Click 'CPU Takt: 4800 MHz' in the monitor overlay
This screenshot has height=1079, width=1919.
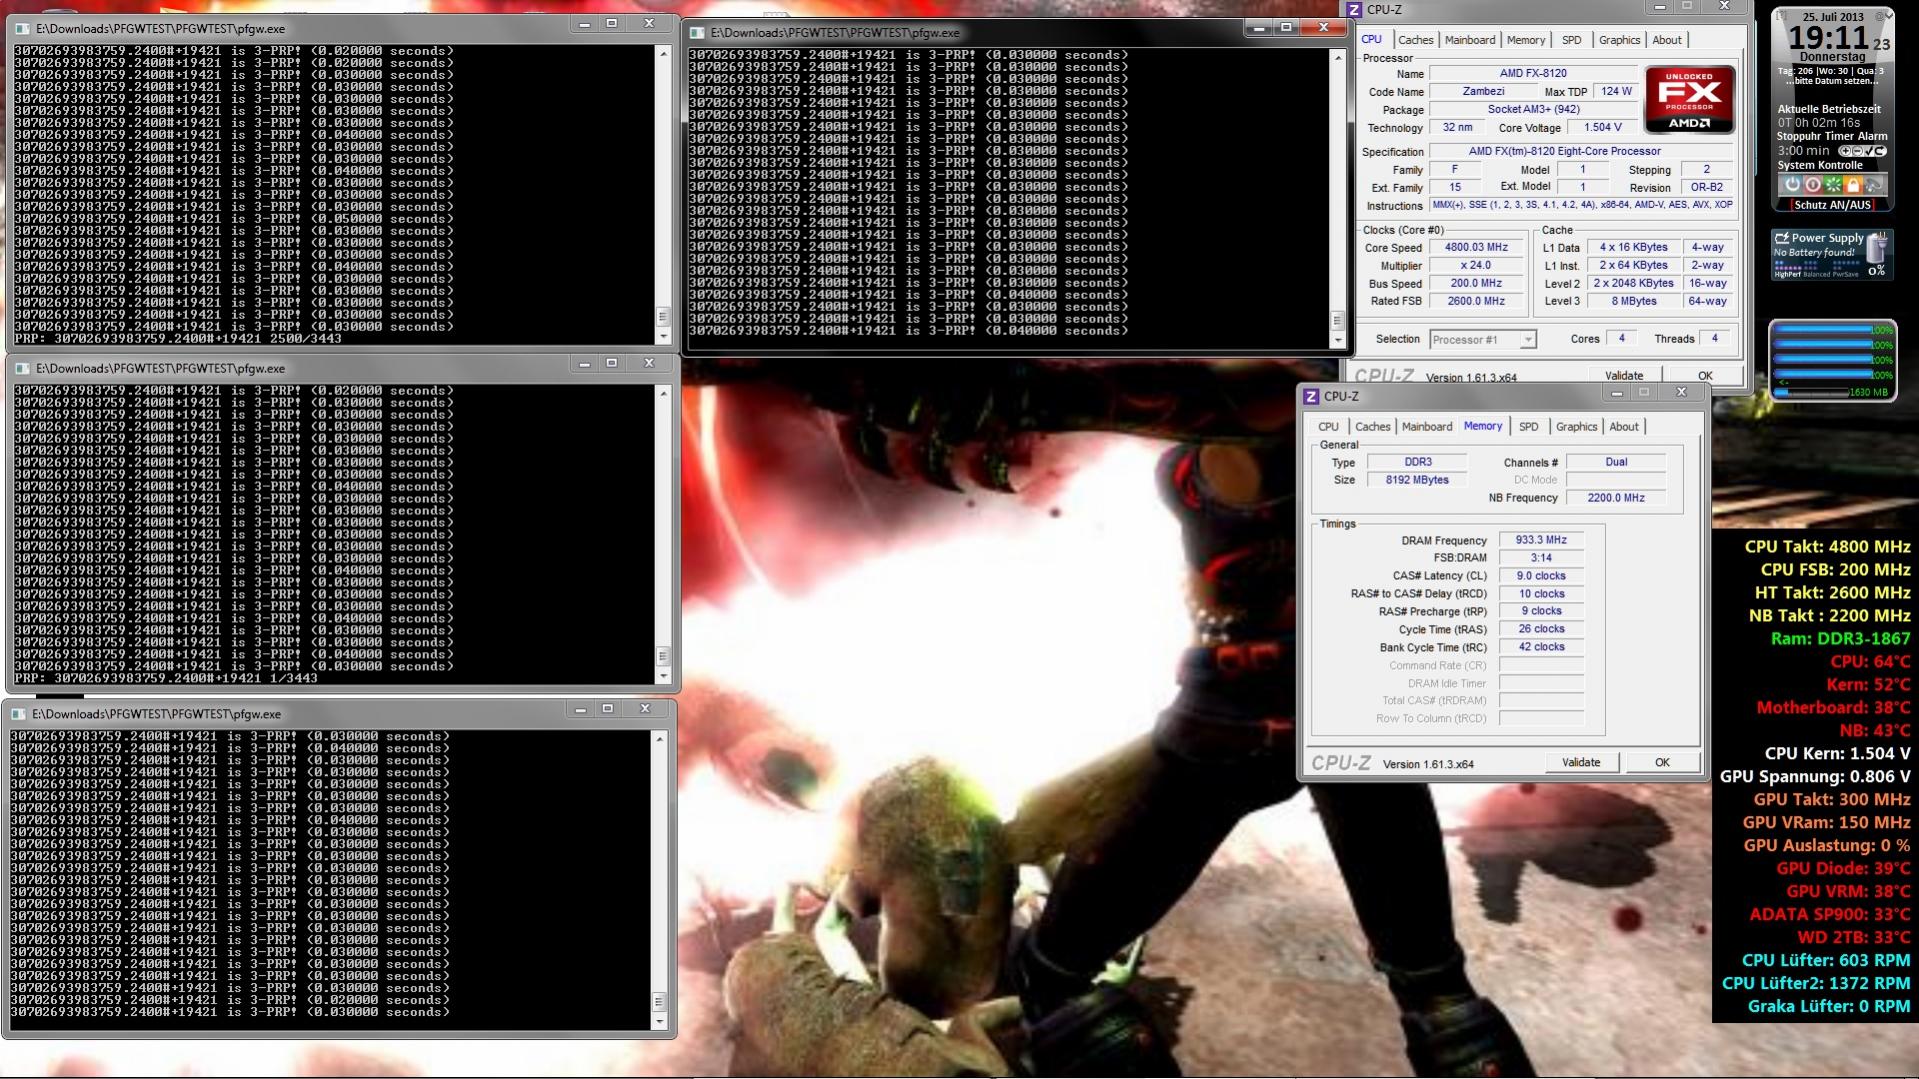pyautogui.click(x=1828, y=547)
